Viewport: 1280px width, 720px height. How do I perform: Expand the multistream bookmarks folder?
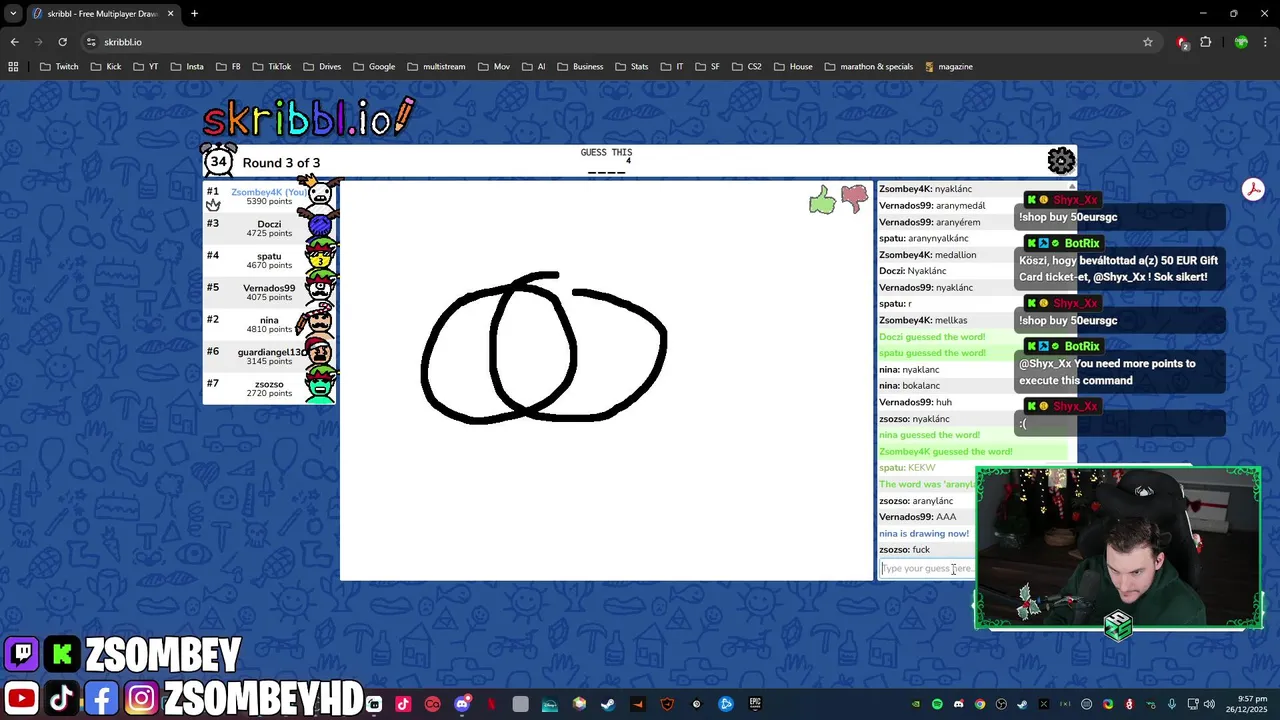point(436,67)
